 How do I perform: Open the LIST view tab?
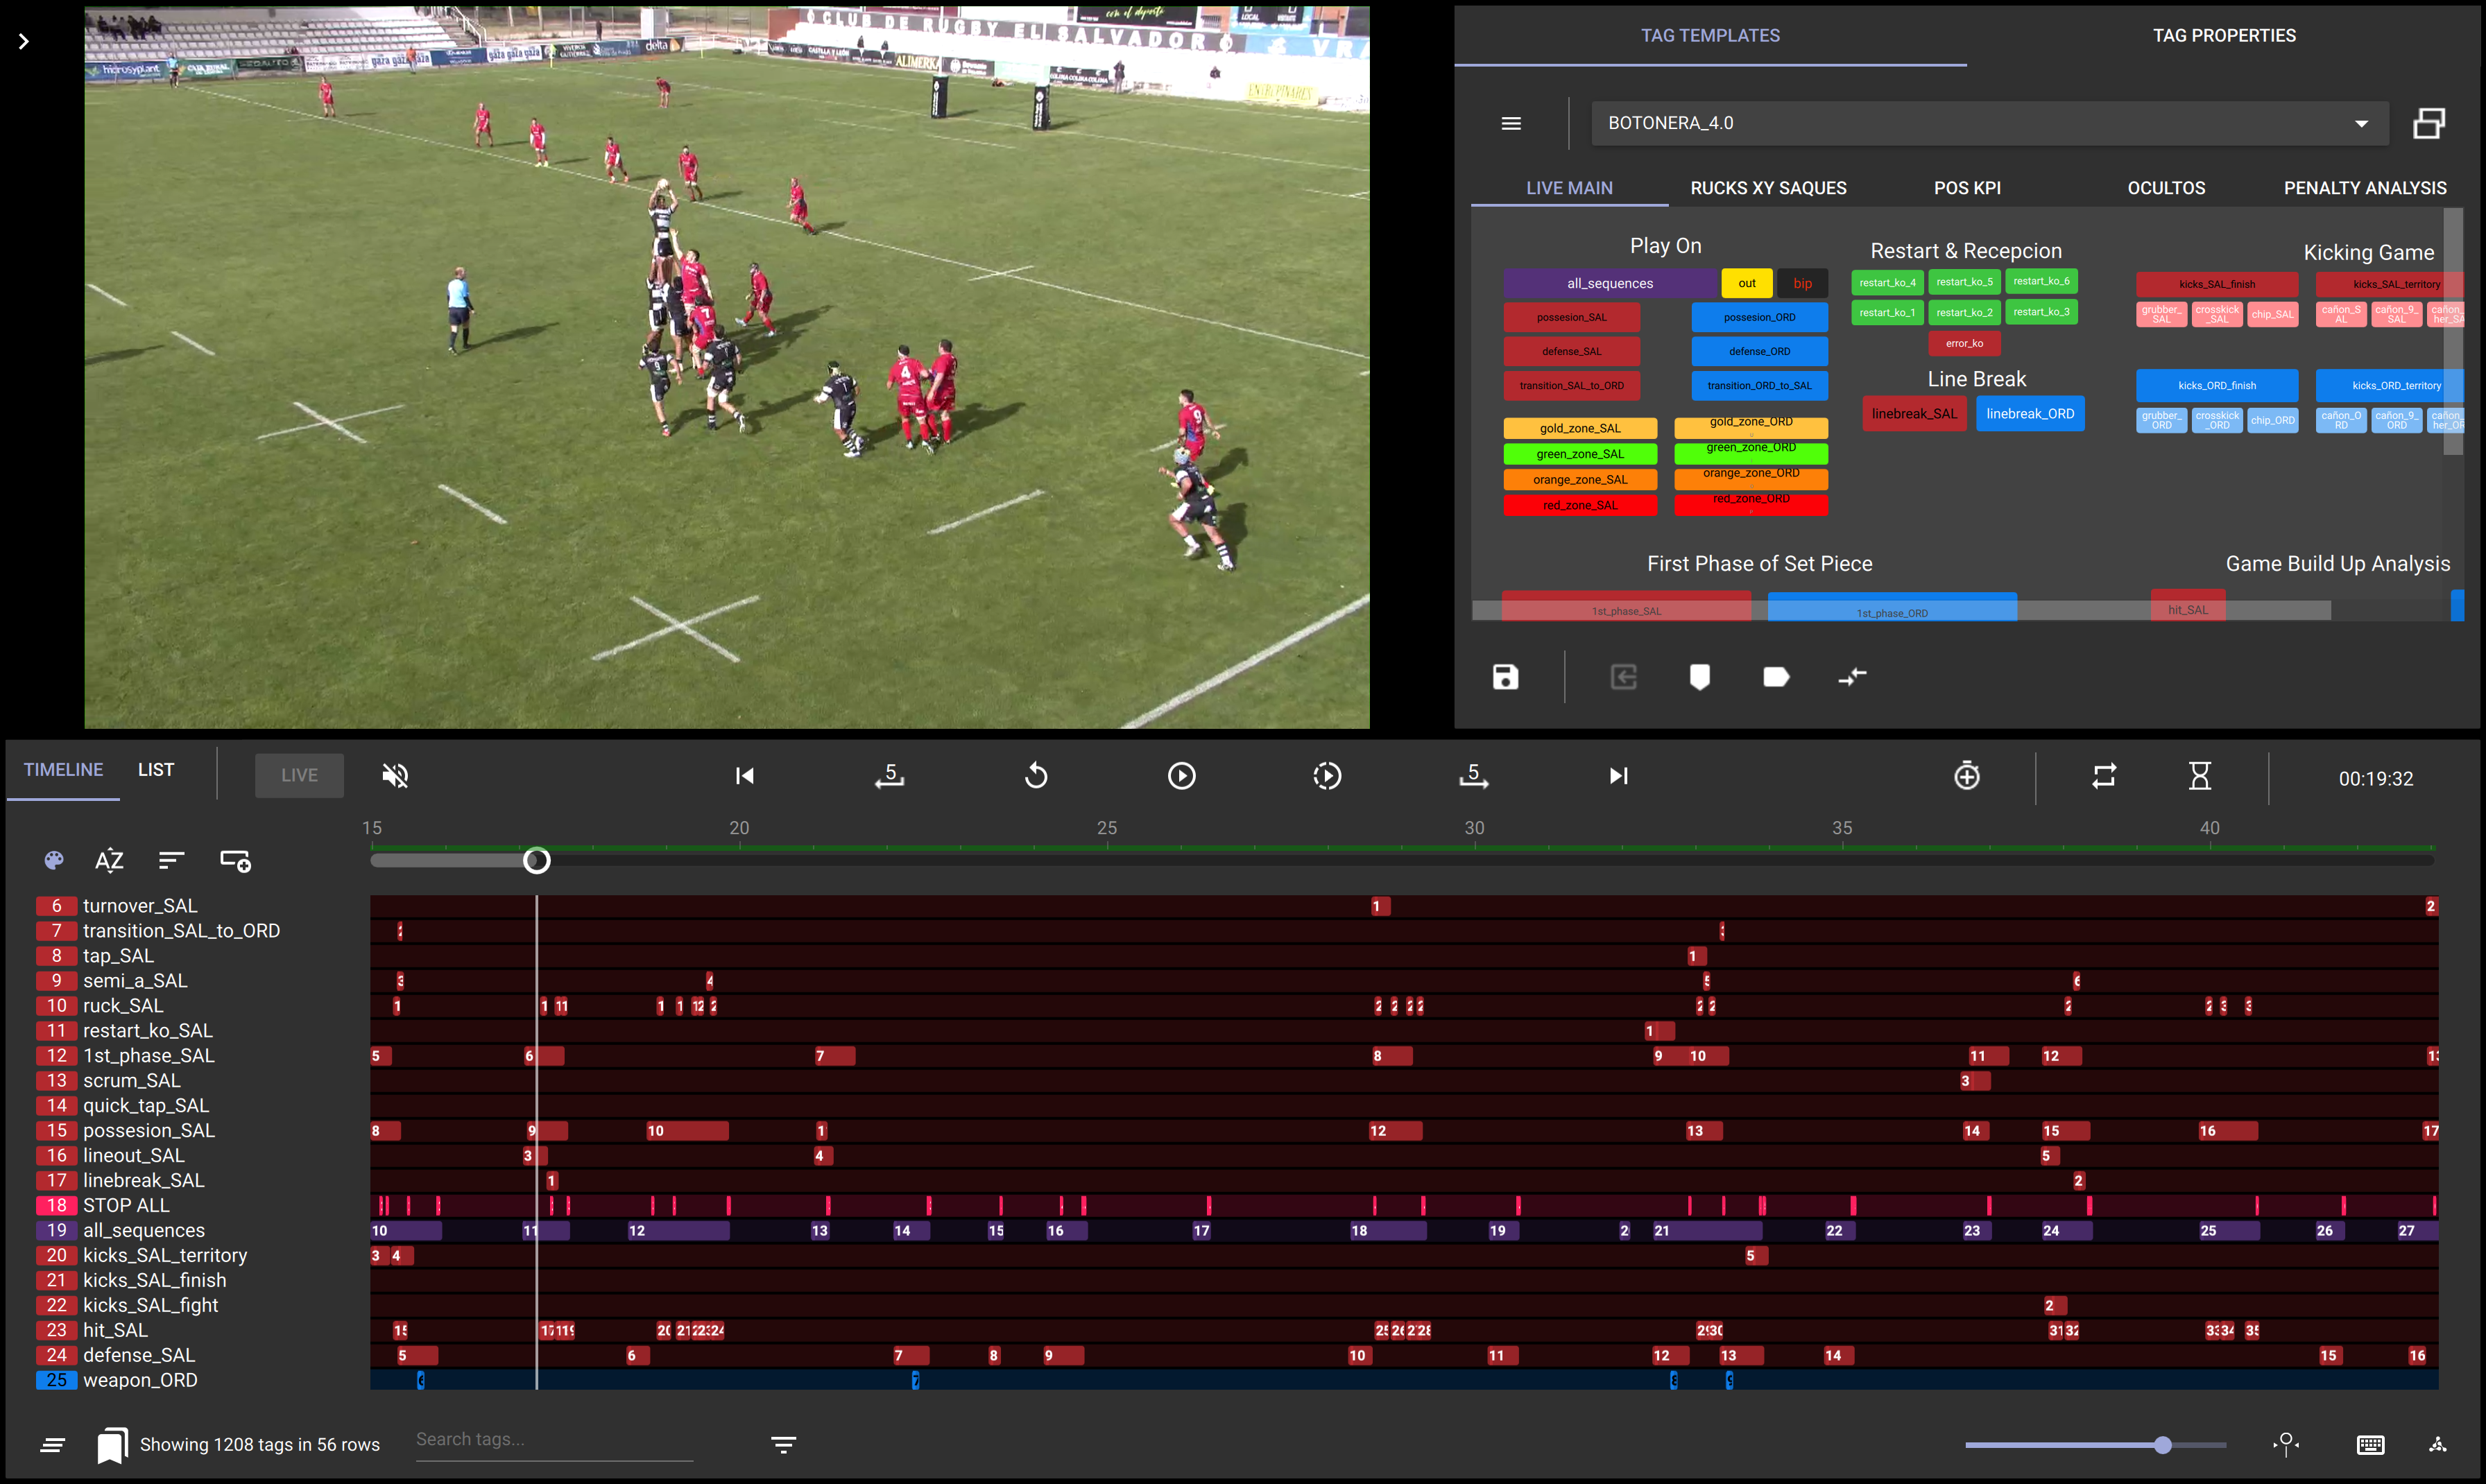point(155,769)
